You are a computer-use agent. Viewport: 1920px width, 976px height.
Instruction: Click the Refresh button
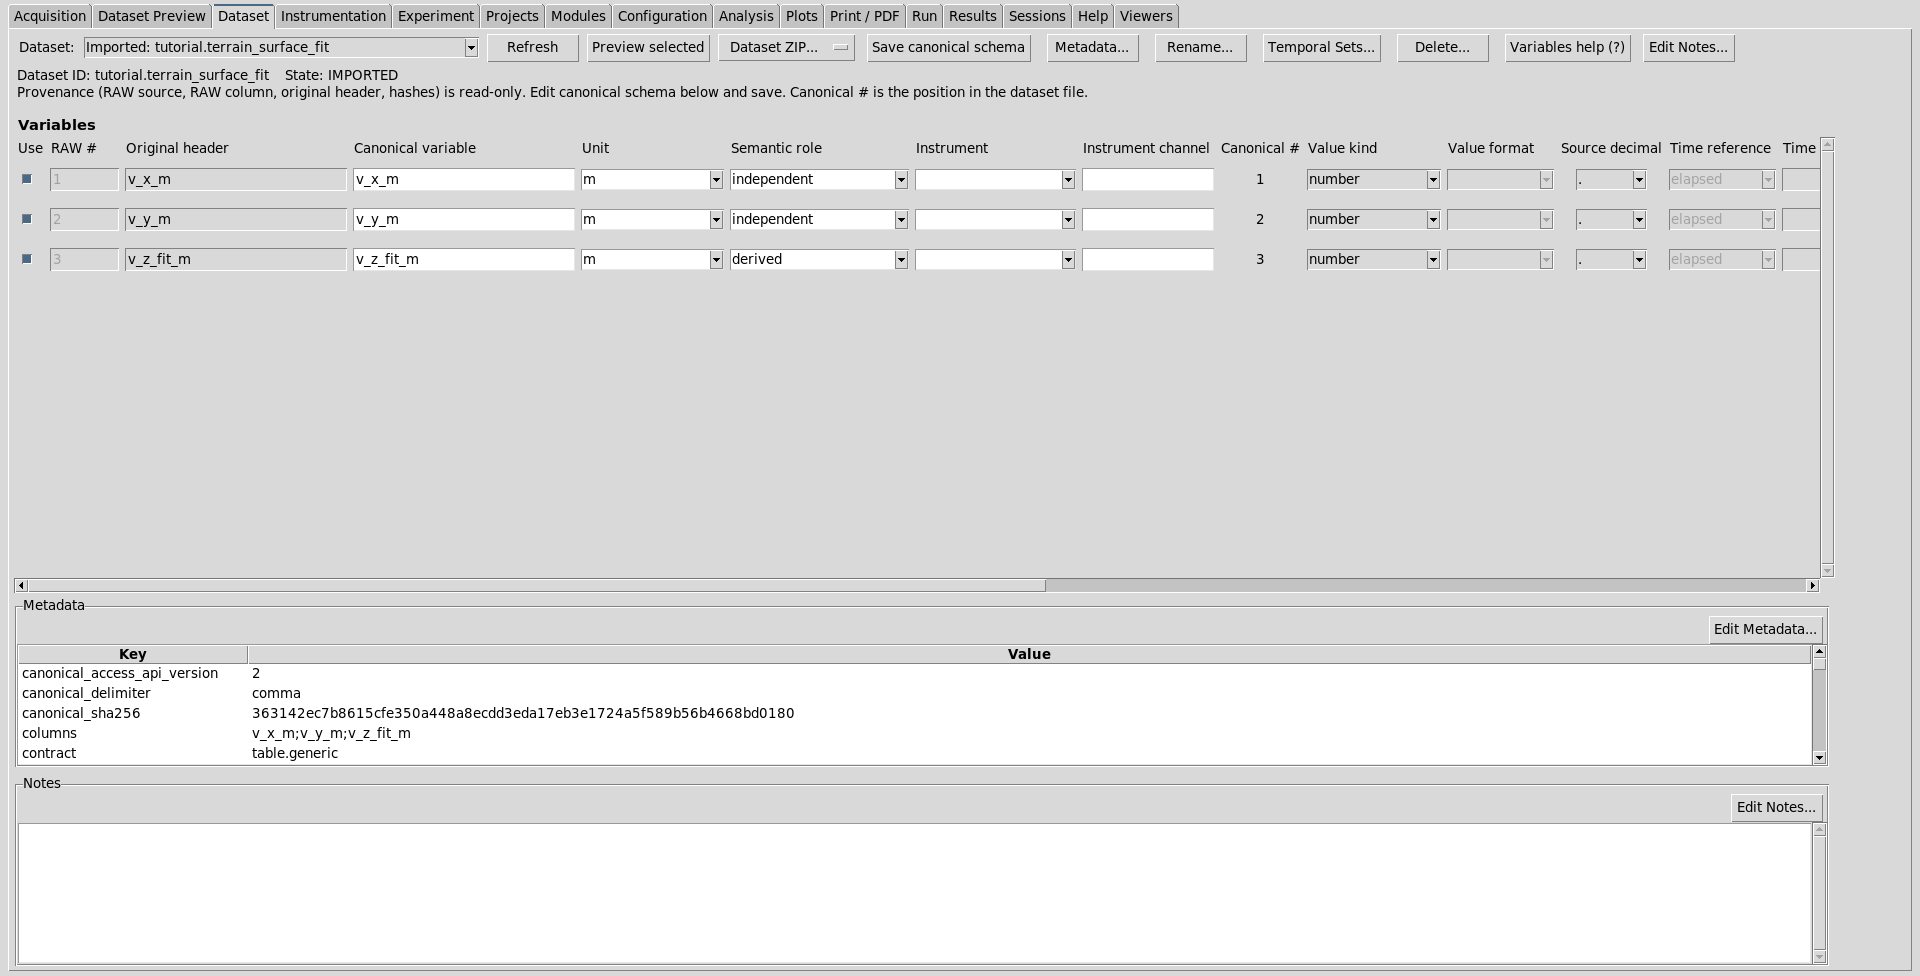[533, 47]
